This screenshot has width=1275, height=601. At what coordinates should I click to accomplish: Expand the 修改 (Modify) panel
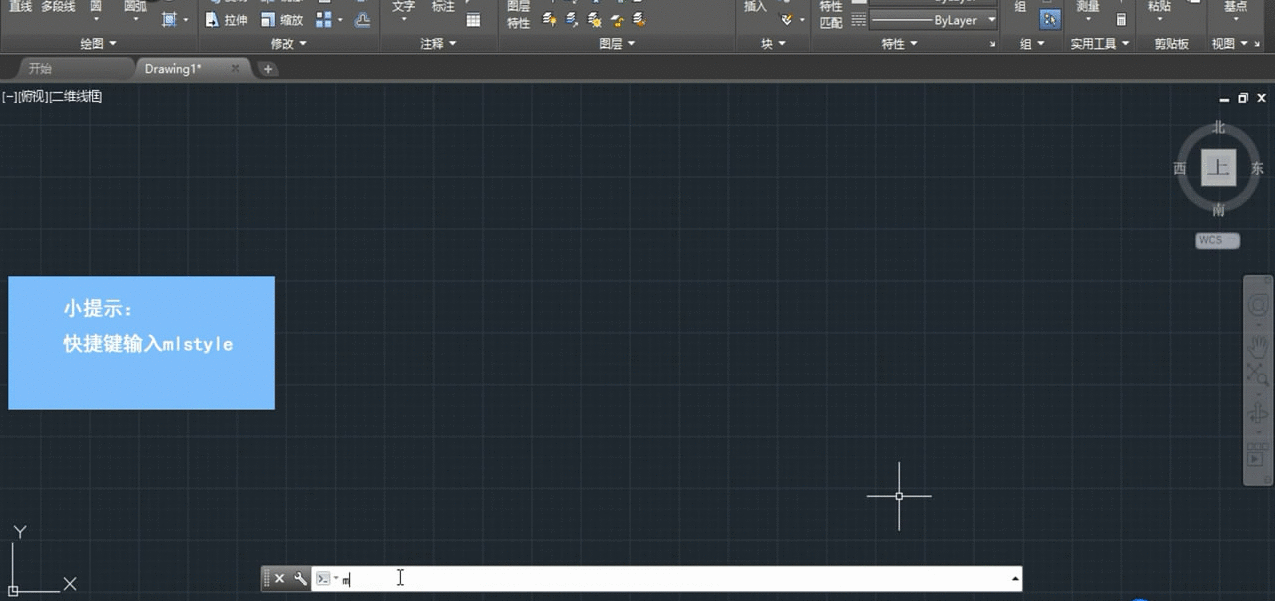pos(289,44)
